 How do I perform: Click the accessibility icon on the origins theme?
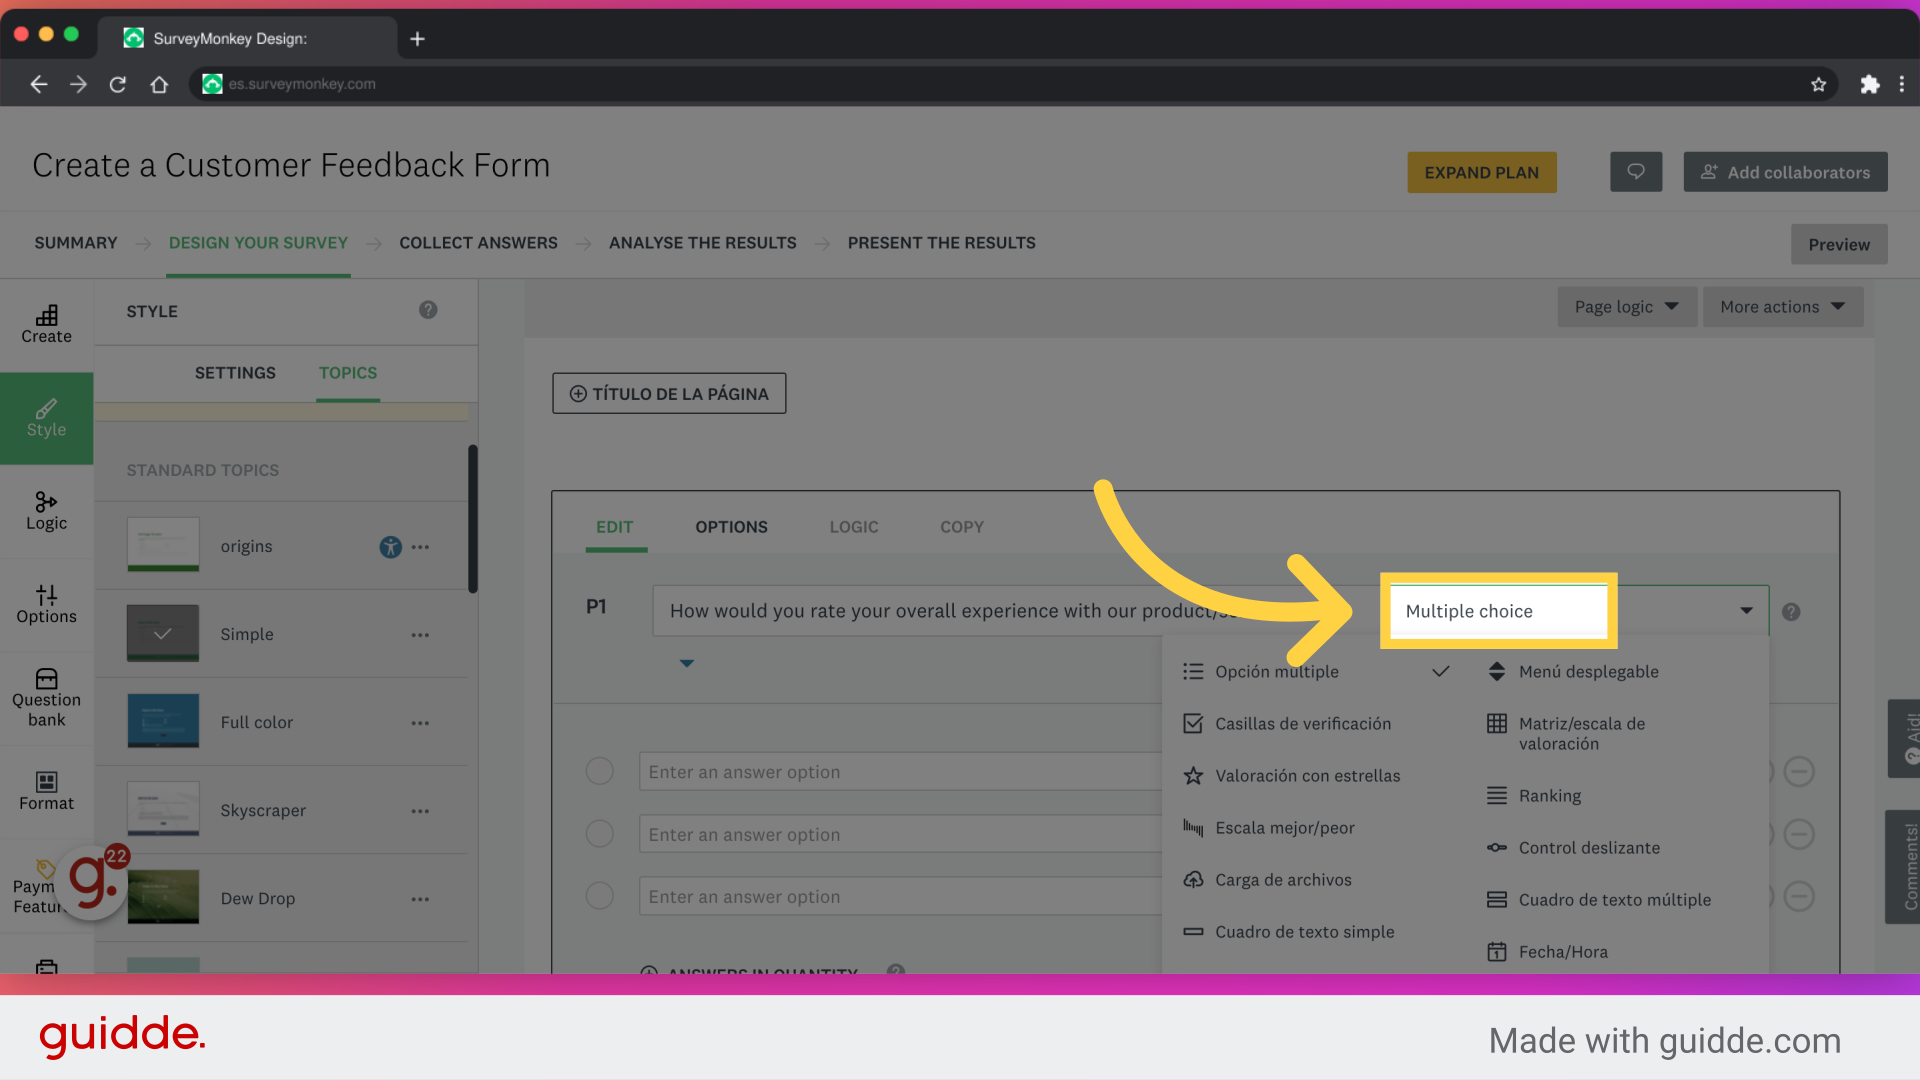(x=390, y=546)
